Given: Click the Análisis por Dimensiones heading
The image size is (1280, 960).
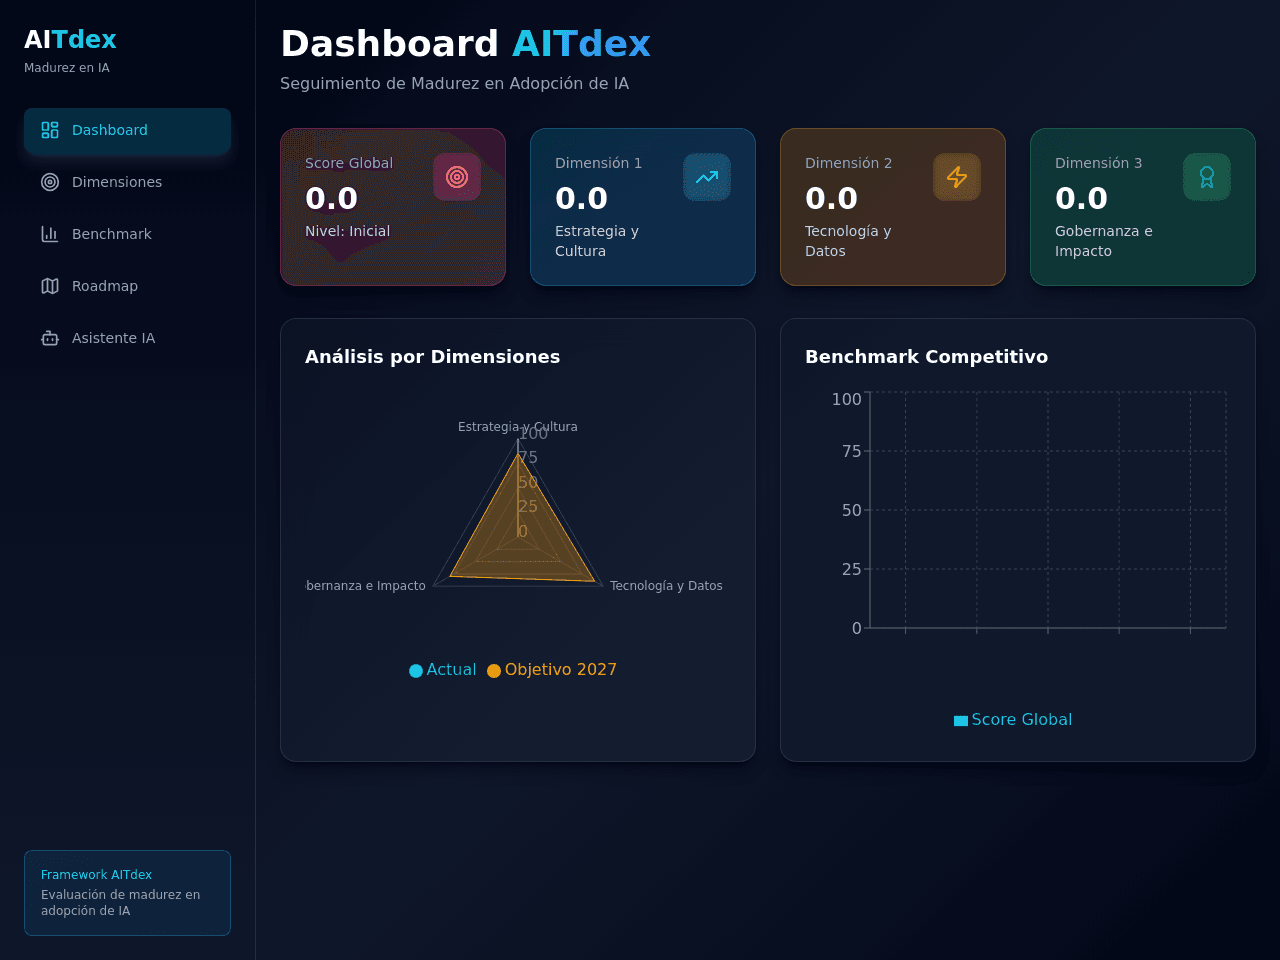Looking at the screenshot, I should click(x=432, y=357).
